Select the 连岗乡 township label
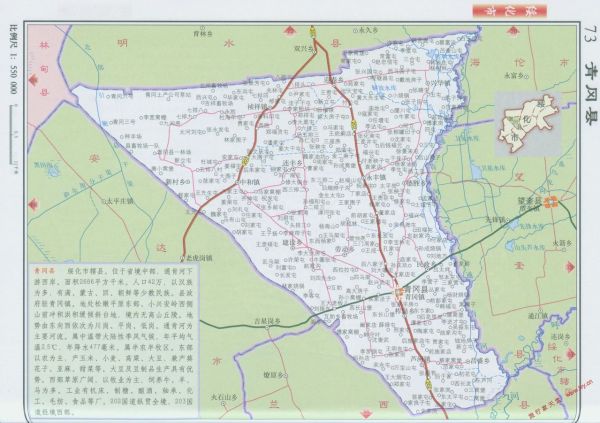The height and width of the screenshot is (423, 600). click(x=561, y=337)
